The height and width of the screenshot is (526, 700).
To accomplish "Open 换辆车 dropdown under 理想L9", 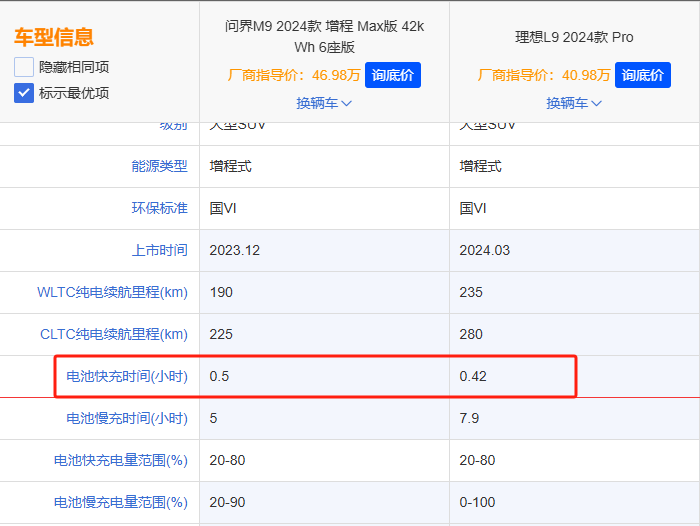I will (574, 103).
